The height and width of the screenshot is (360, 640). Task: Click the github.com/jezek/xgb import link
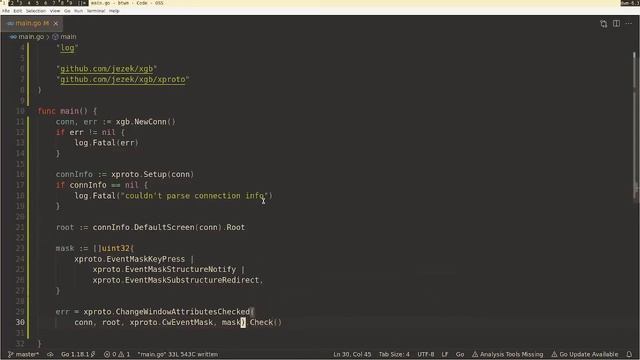pos(107,69)
